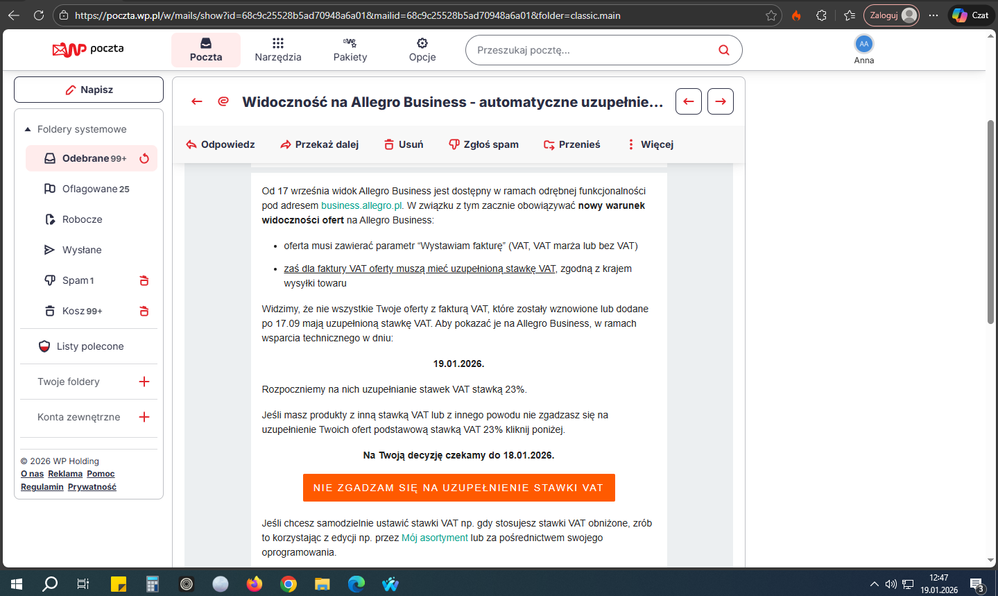998x596 pixels.
Task: Go to the previous message arrow button
Action: [x=688, y=101]
